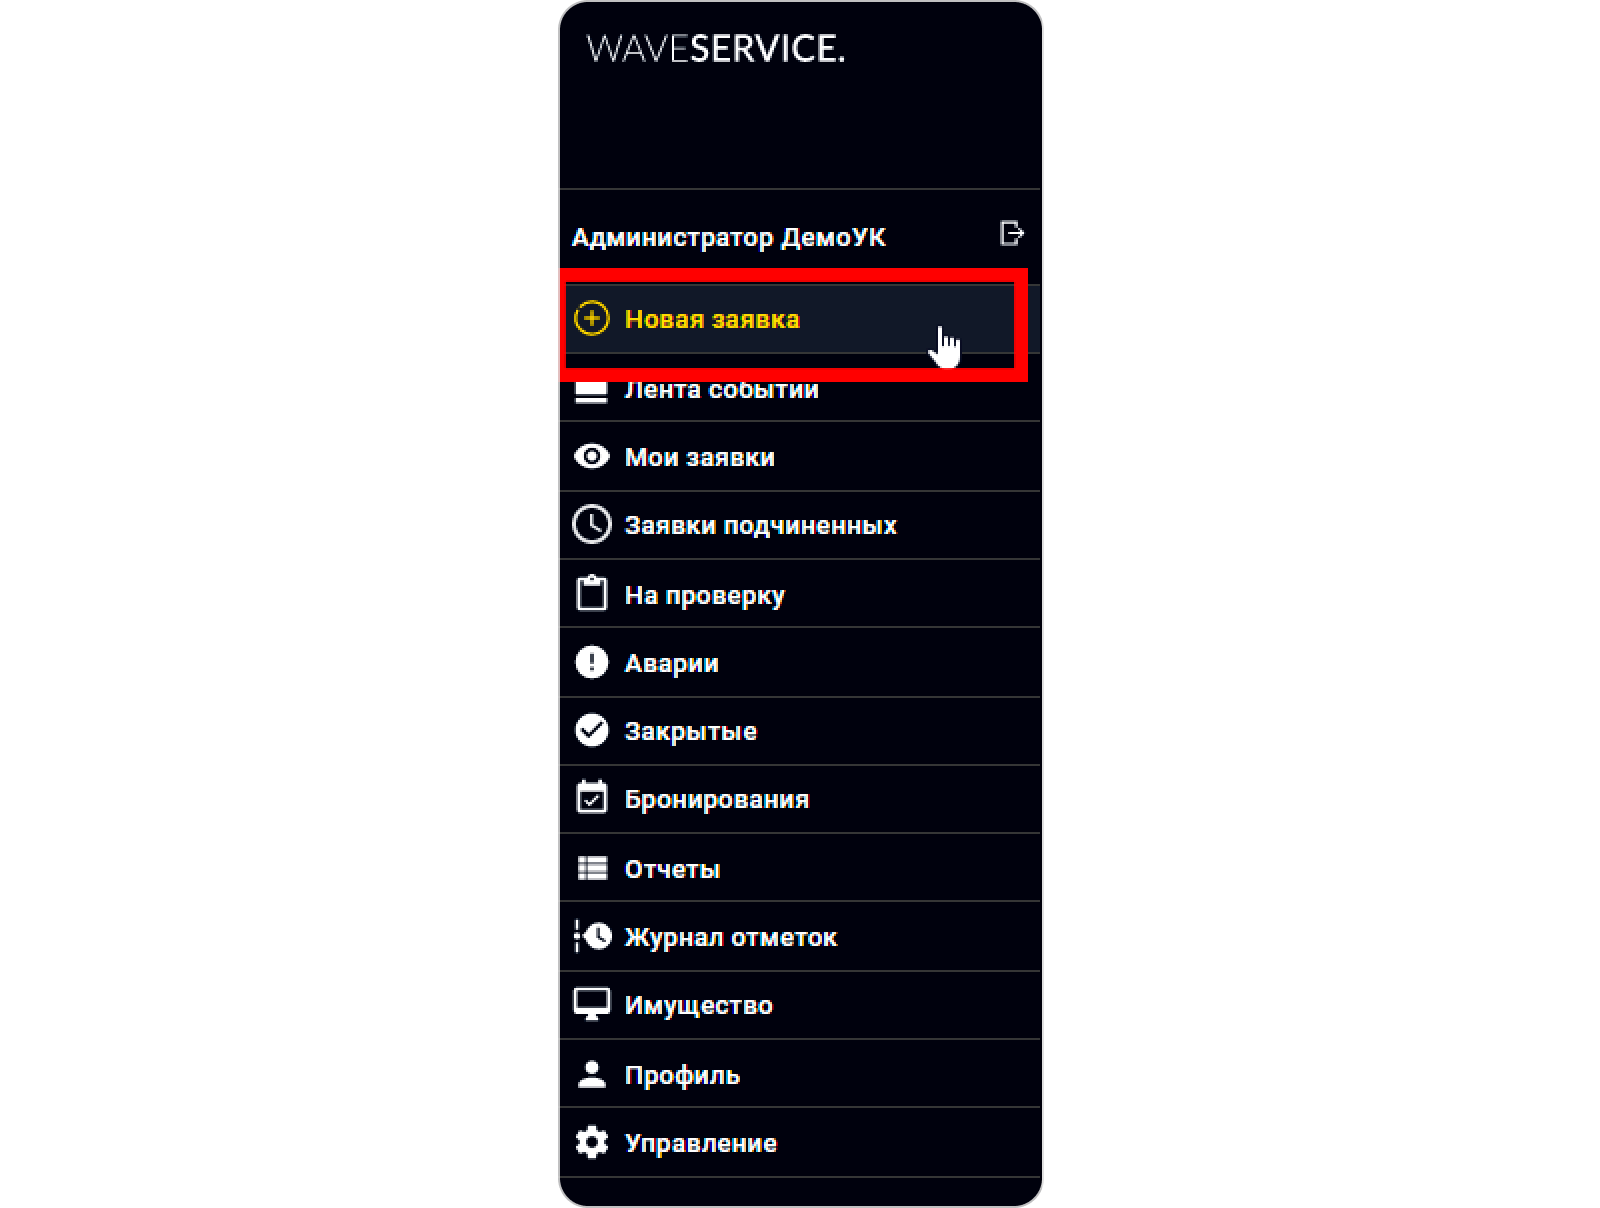Viewport: 1600px width, 1208px height.
Task: Click the calendar icon for Бронирования
Action: [591, 797]
